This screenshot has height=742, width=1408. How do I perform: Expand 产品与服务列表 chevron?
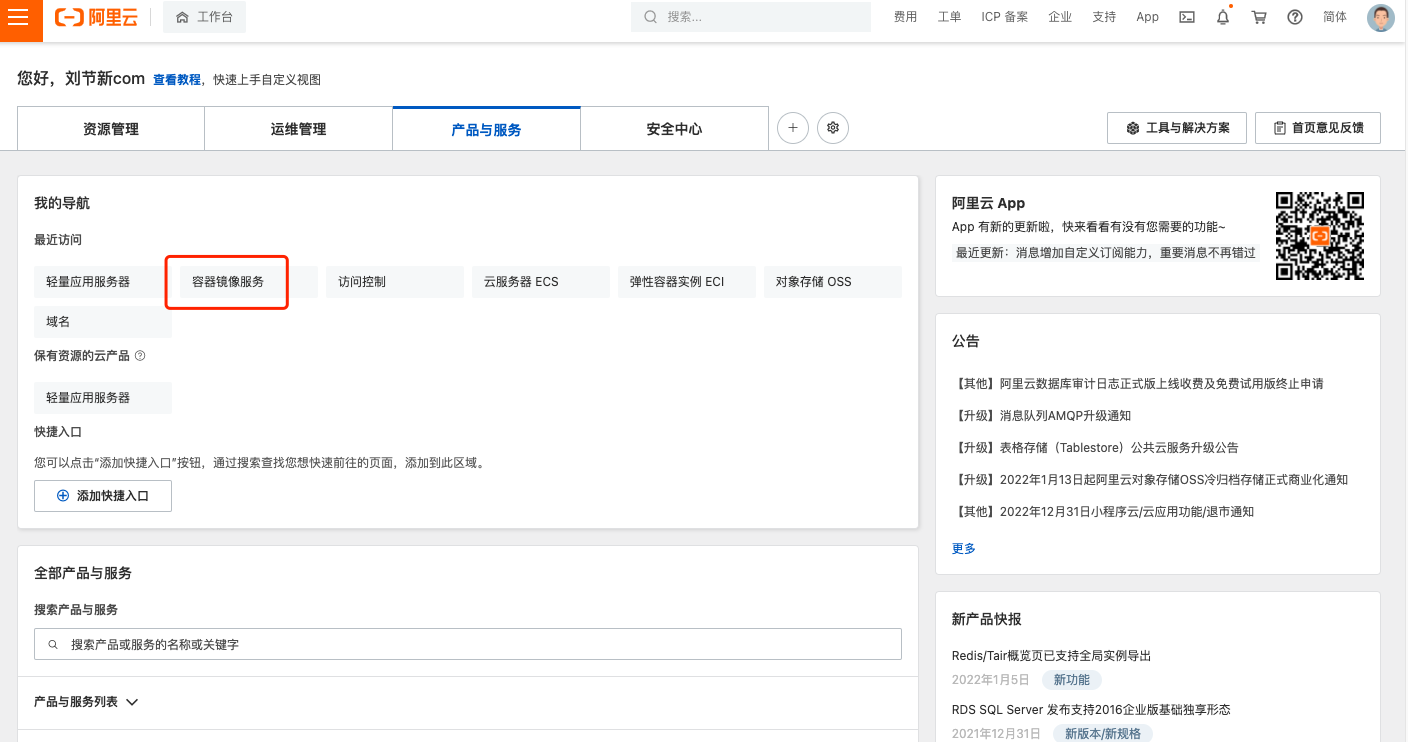click(132, 702)
